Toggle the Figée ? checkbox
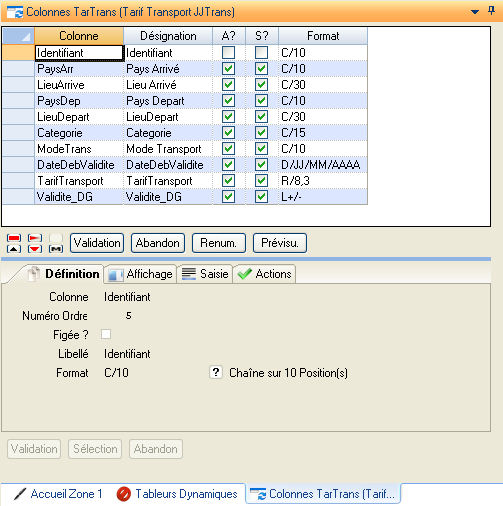Image resolution: width=503 pixels, height=506 pixels. [106, 334]
